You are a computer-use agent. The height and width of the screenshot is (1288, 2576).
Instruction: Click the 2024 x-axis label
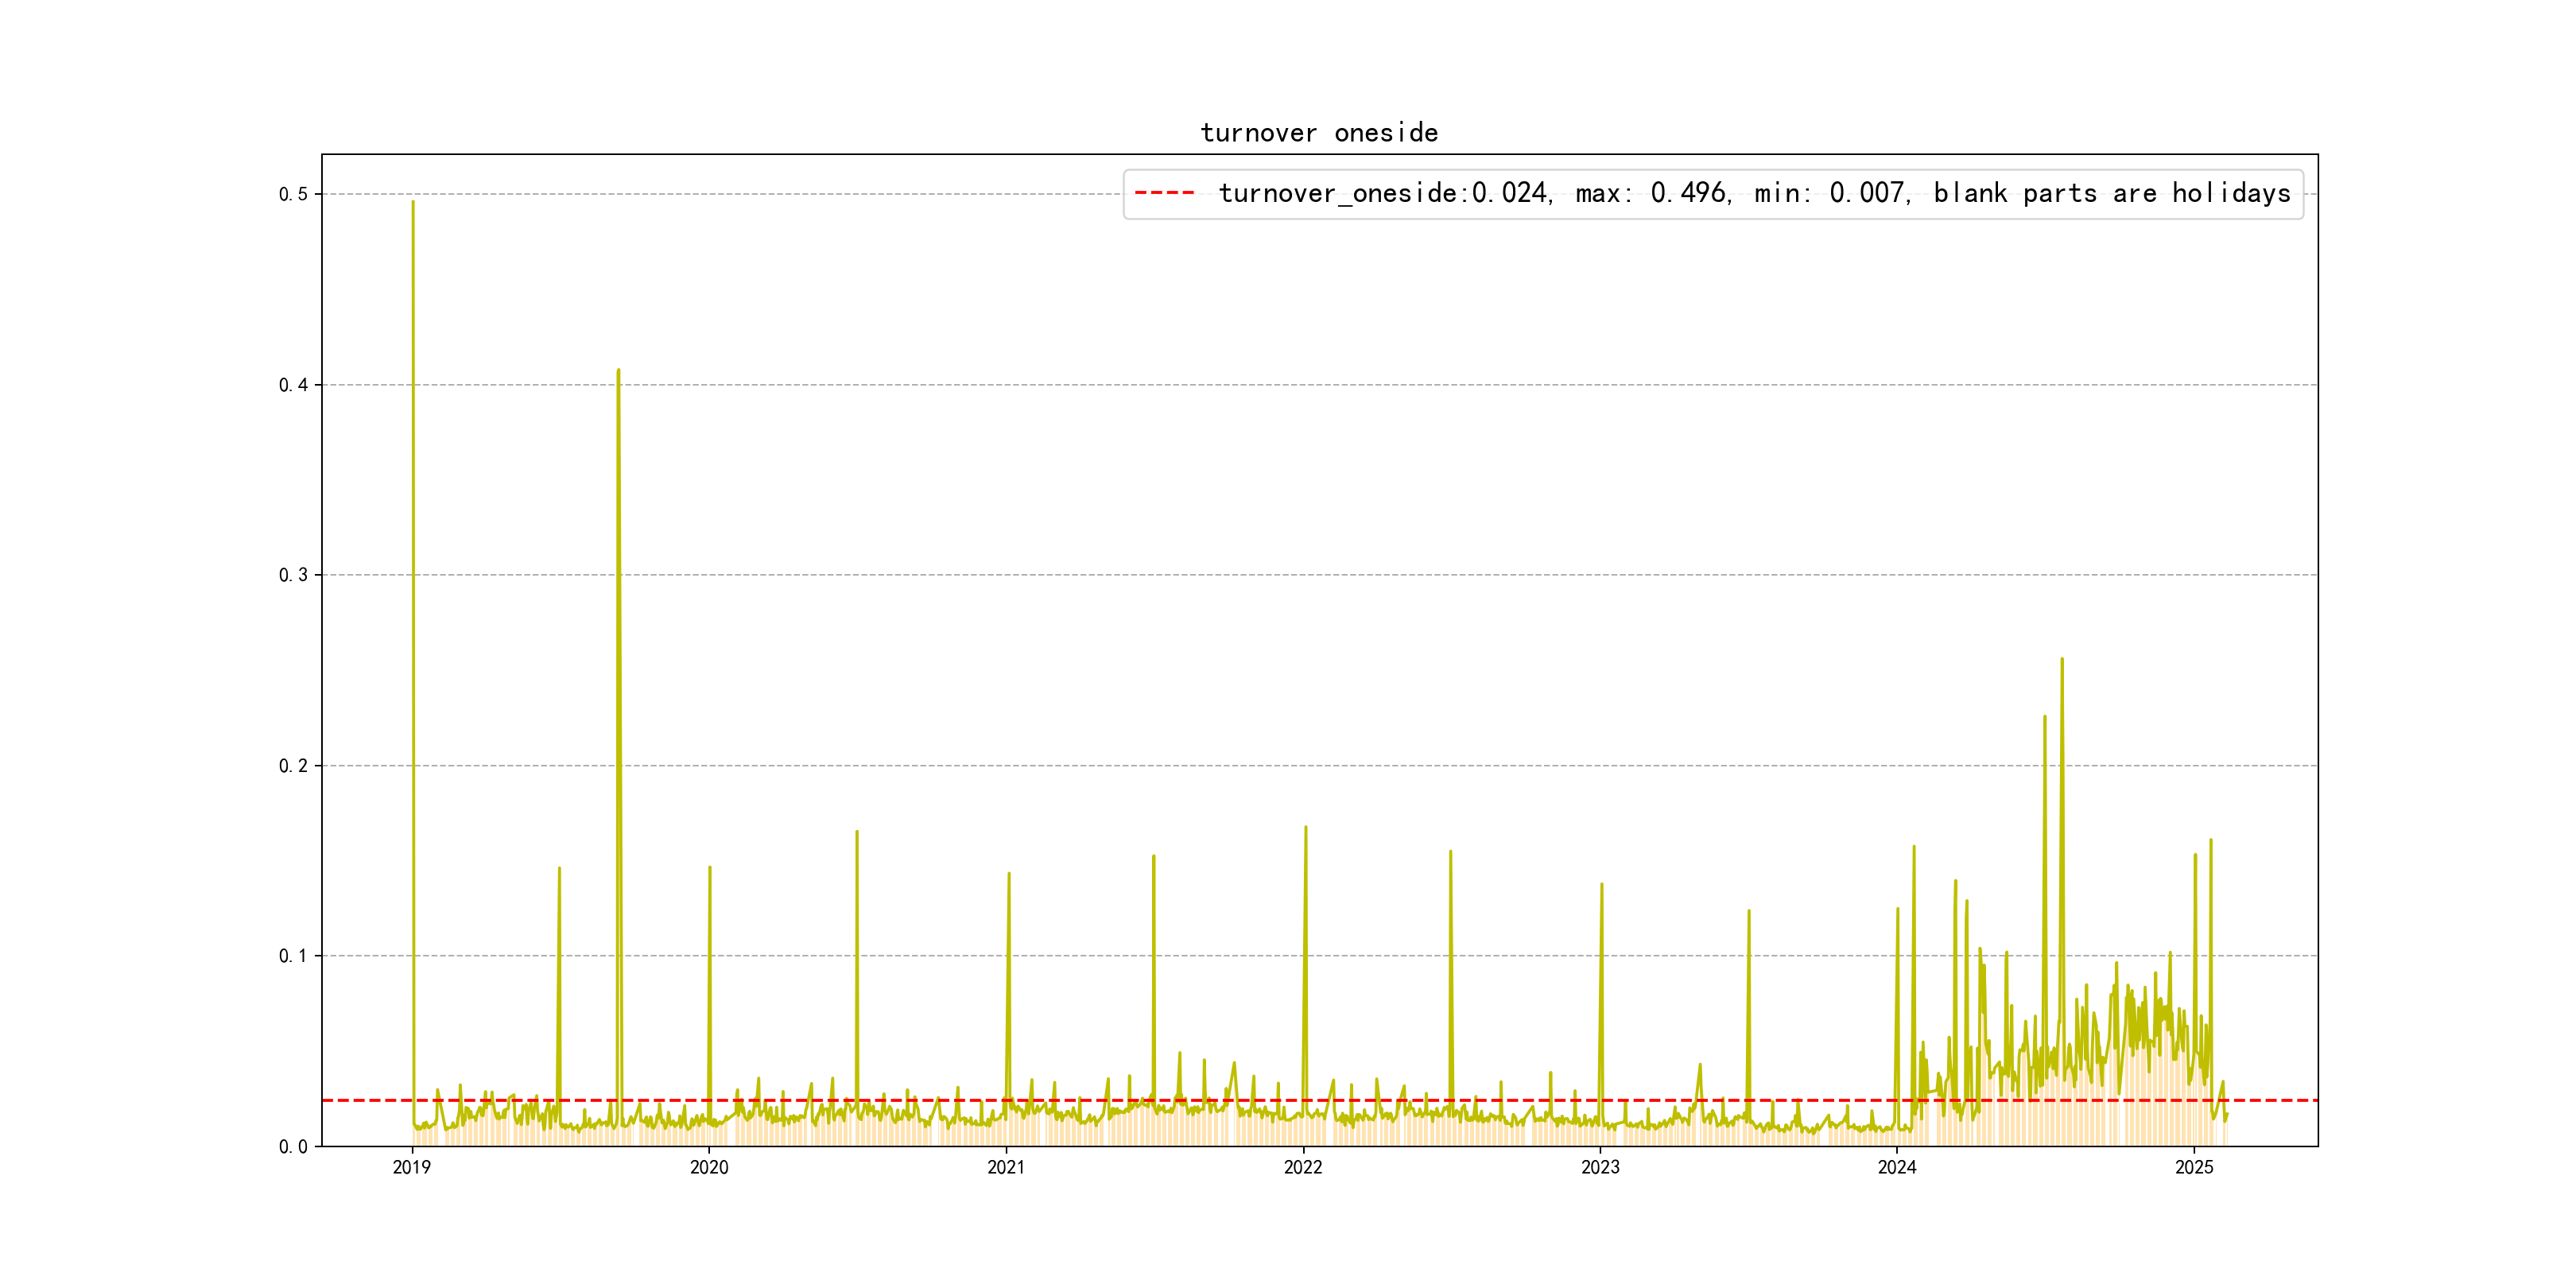pyautogui.click(x=1897, y=1167)
